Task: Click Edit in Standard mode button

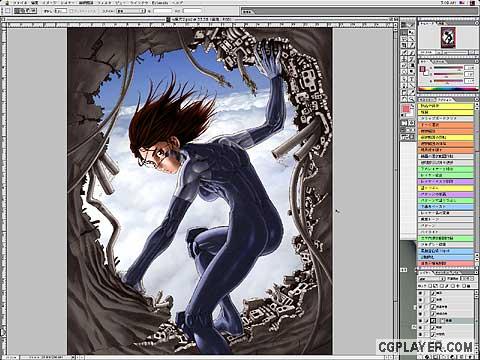Action: (x=404, y=123)
